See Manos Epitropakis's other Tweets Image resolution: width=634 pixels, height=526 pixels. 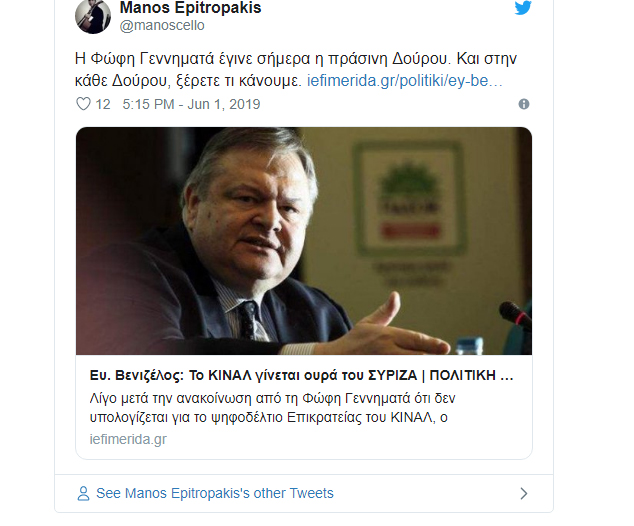(214, 493)
